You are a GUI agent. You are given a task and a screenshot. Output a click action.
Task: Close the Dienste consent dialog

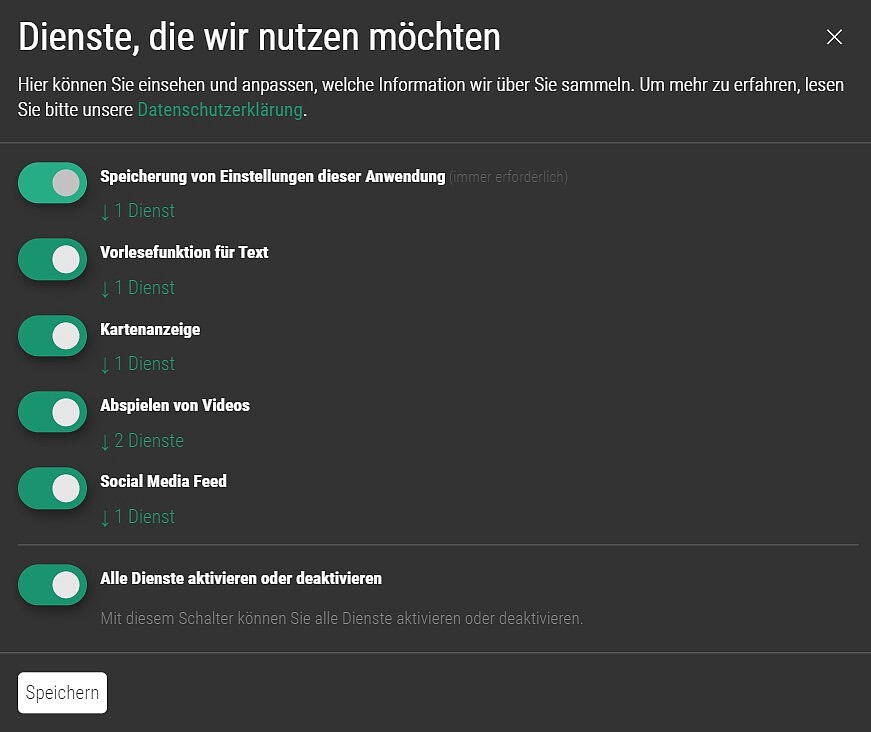click(x=834, y=38)
